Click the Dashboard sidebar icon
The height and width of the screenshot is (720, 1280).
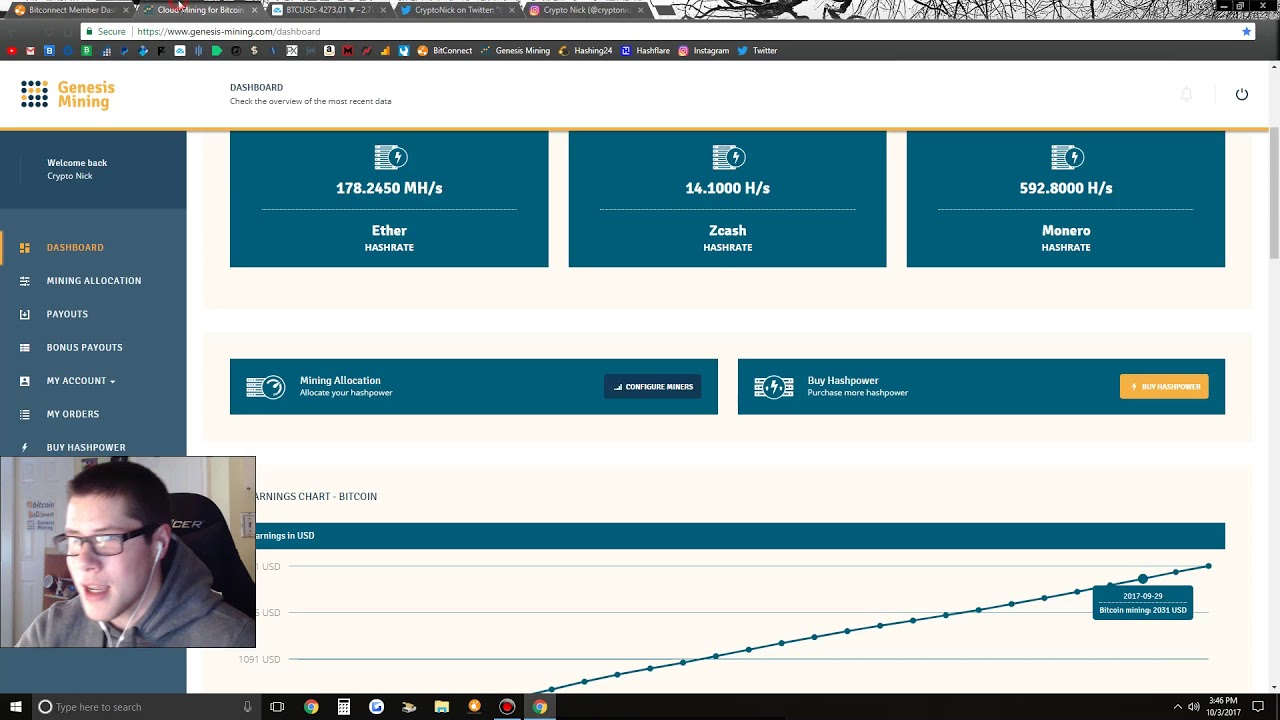25,247
